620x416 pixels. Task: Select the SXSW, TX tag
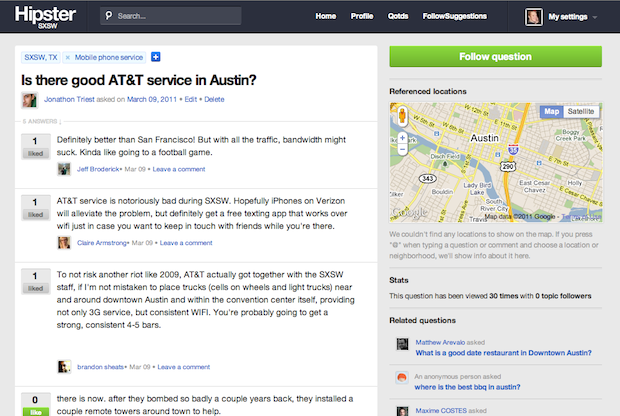click(41, 57)
